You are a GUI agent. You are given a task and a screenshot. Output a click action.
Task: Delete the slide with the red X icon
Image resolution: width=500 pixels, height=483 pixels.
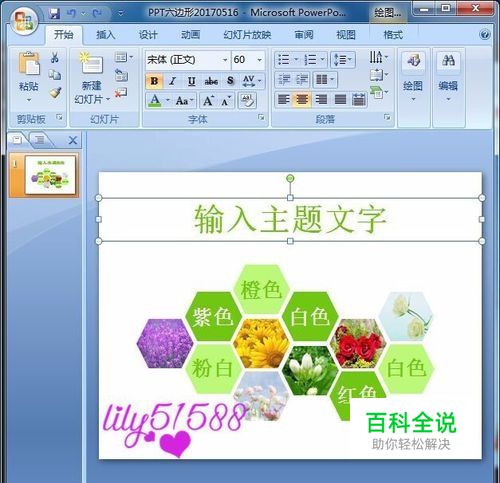(x=121, y=92)
